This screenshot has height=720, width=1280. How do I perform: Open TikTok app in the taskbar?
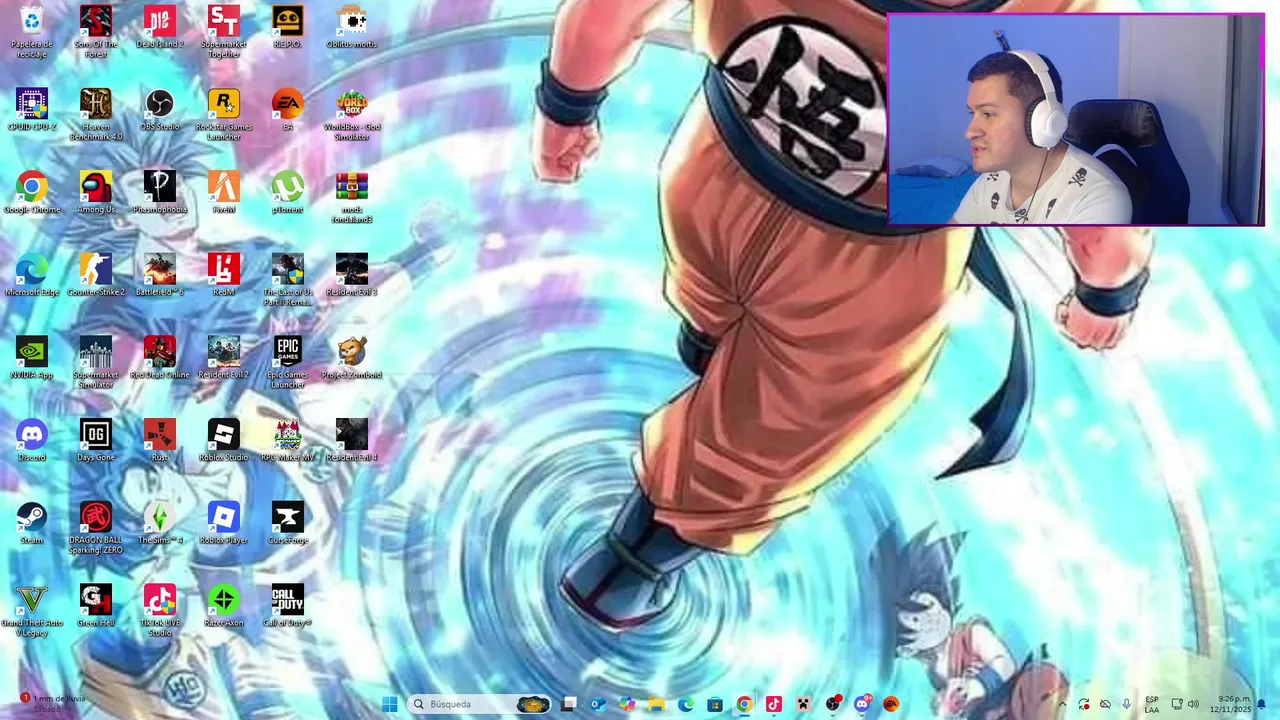(x=773, y=704)
